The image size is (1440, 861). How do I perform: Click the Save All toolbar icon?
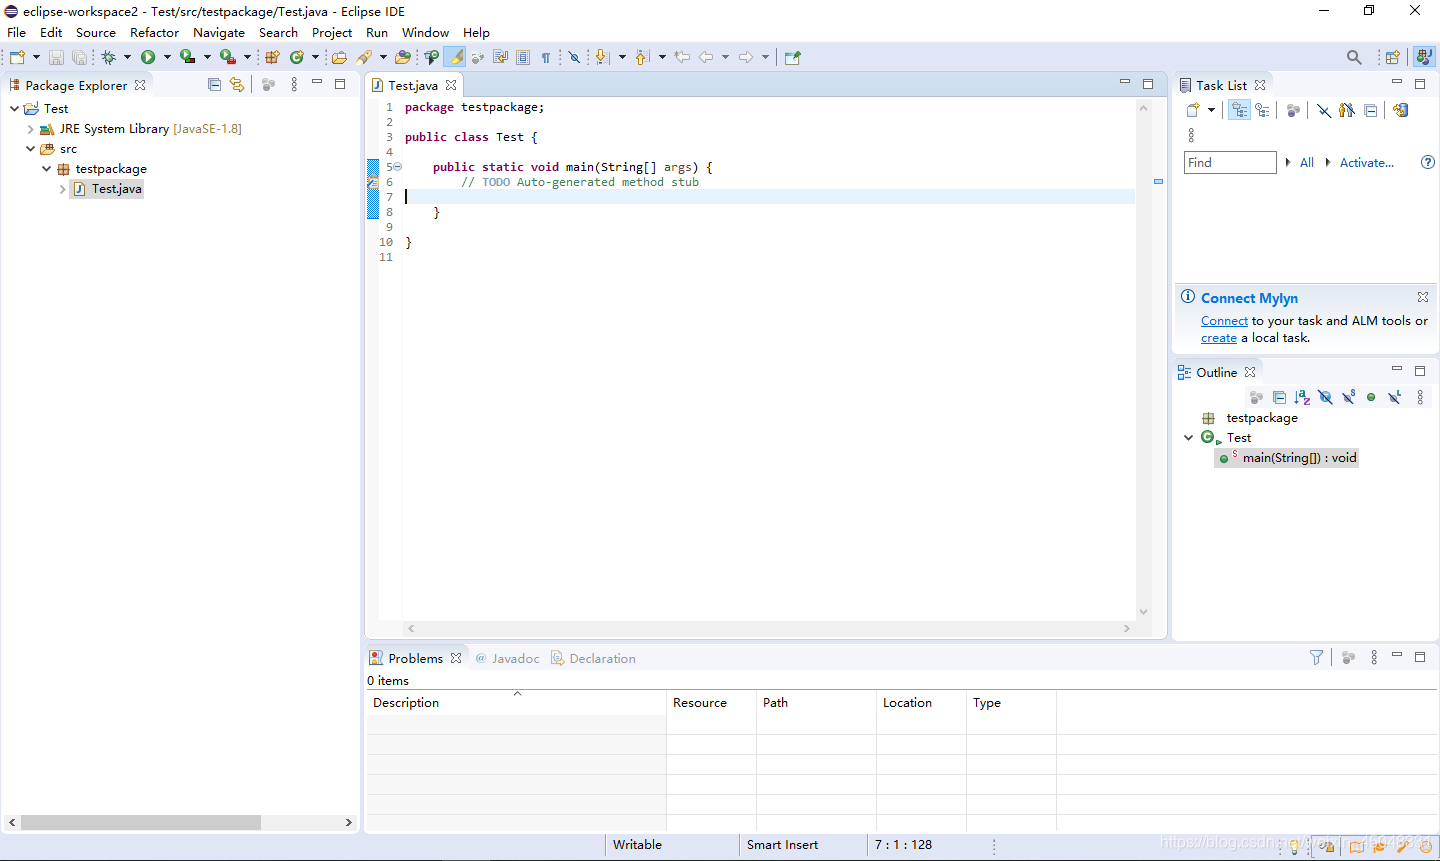coord(79,57)
